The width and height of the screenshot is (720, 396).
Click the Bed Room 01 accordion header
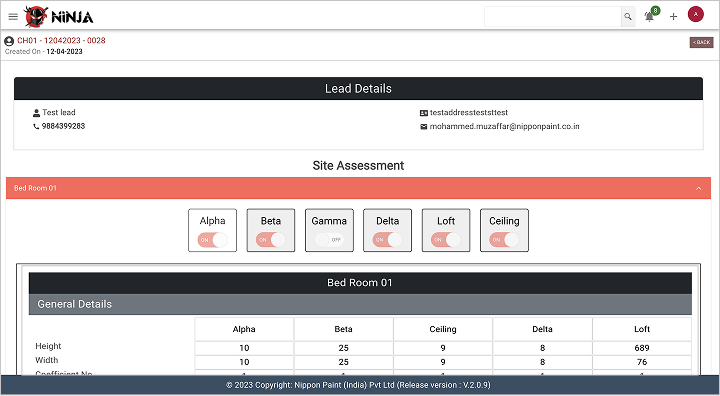tap(358, 188)
